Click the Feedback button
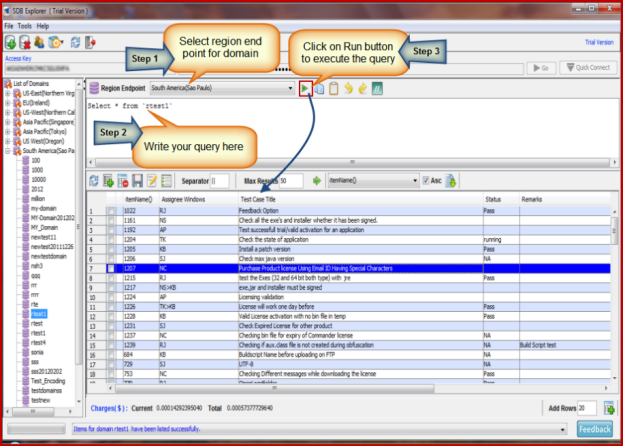 594,429
